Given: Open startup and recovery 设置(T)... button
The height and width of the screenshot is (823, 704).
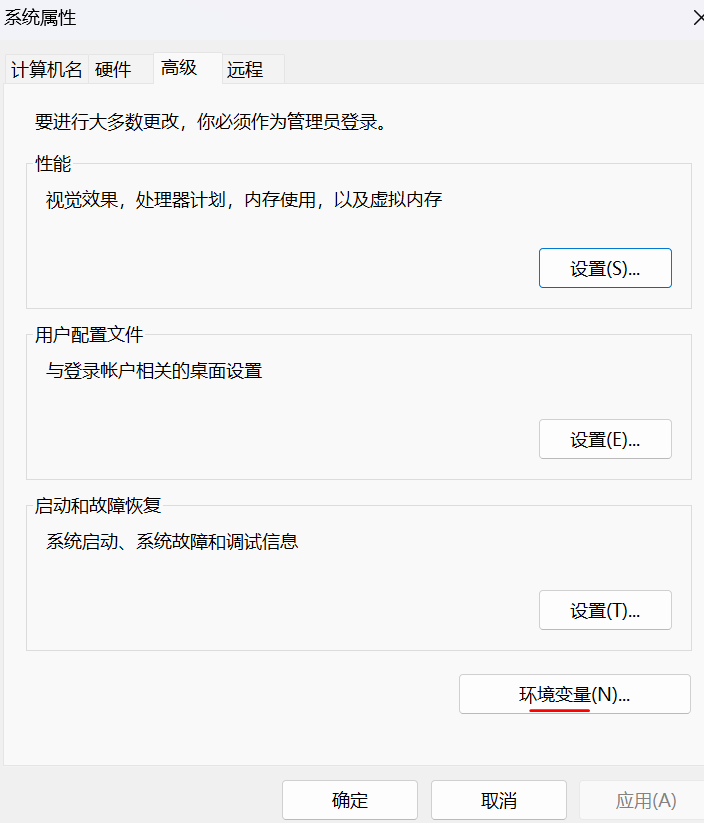Looking at the screenshot, I should 605,610.
